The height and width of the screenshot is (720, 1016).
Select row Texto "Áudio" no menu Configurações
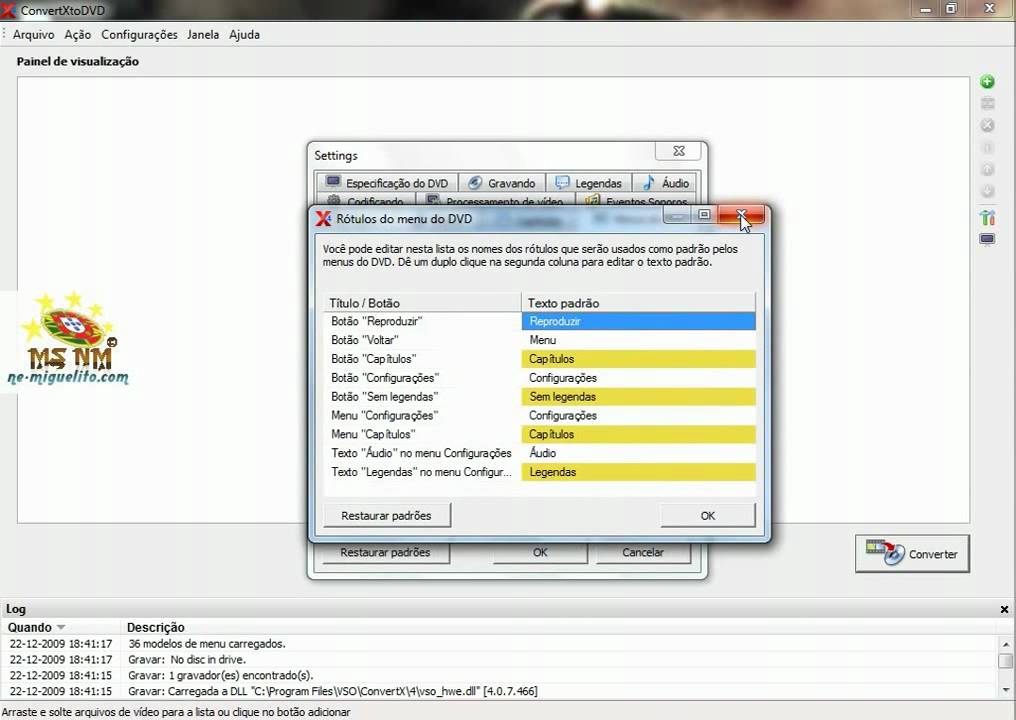422,453
